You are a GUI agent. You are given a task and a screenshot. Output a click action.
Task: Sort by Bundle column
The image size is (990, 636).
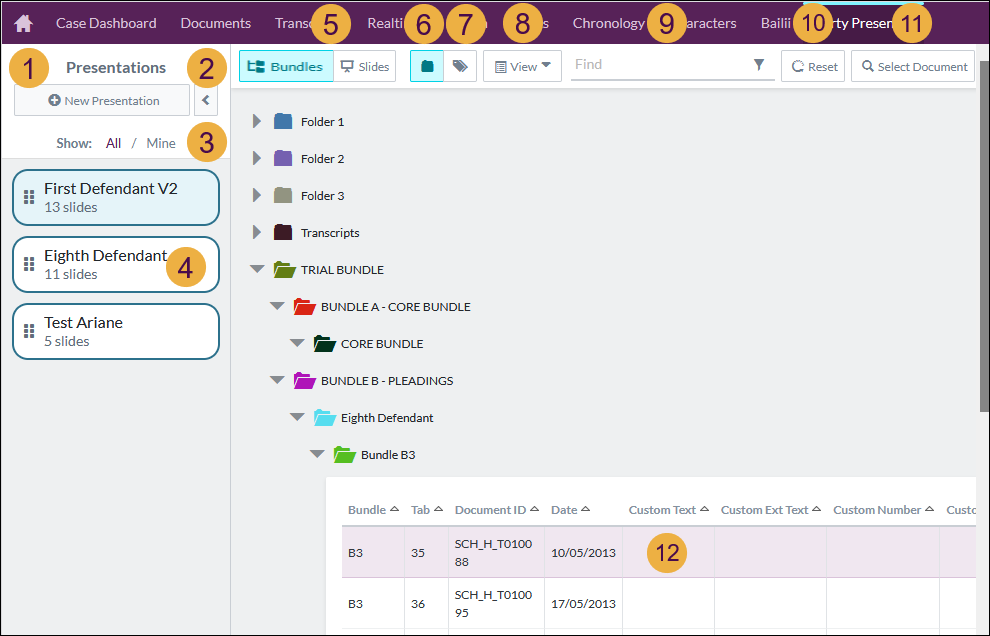pyautogui.click(x=373, y=510)
